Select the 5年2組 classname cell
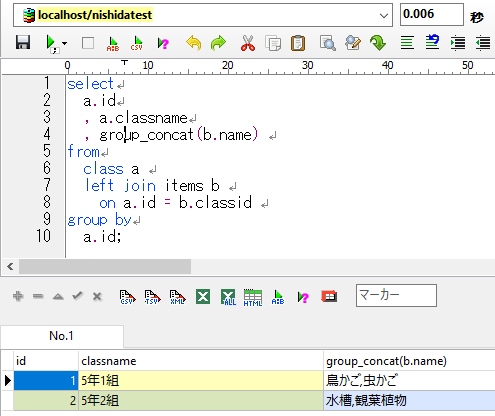495x416 pixels. (201, 400)
